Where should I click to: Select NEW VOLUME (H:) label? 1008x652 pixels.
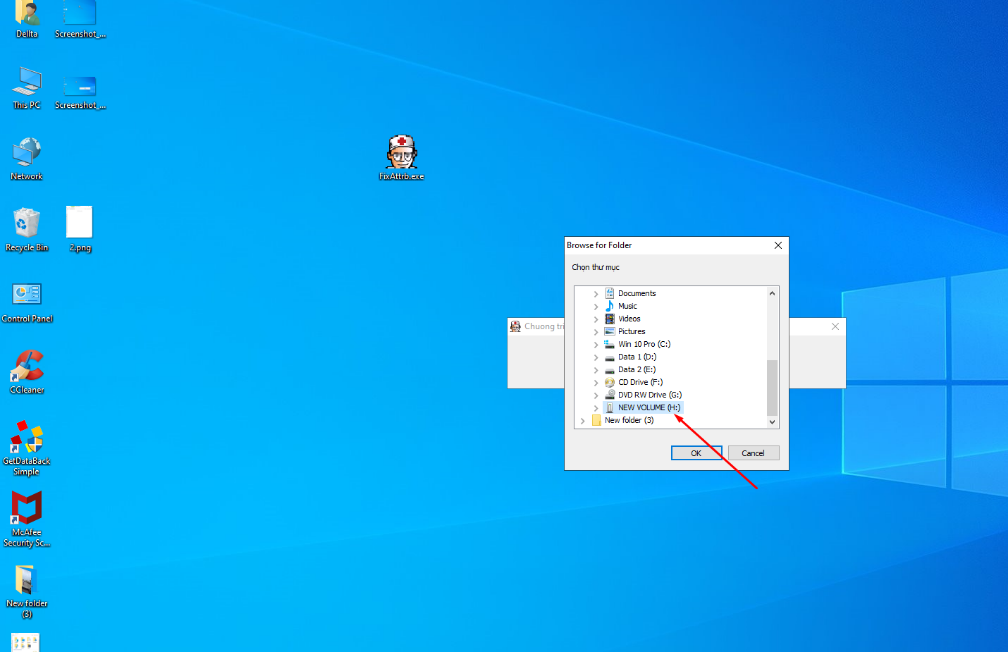tap(649, 408)
